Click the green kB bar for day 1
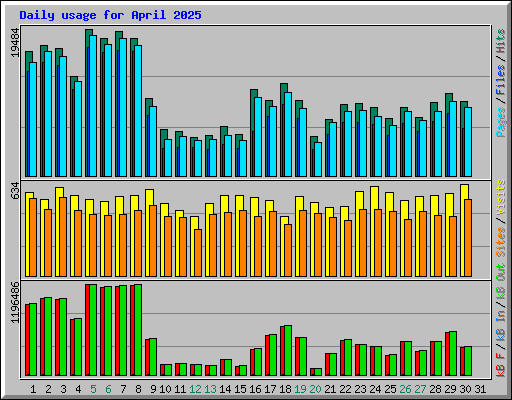 click(x=33, y=340)
